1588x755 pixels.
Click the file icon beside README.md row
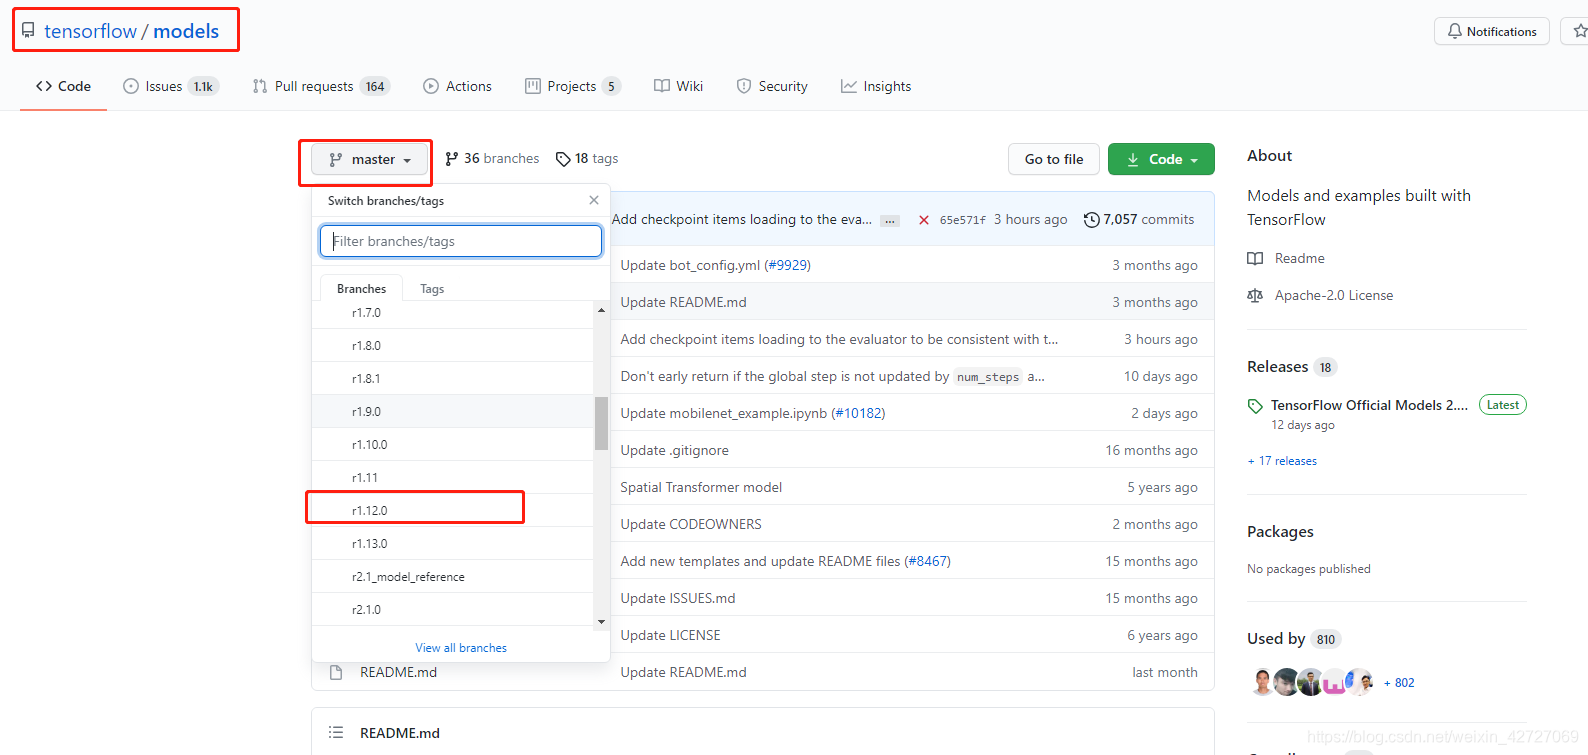[x=336, y=672]
